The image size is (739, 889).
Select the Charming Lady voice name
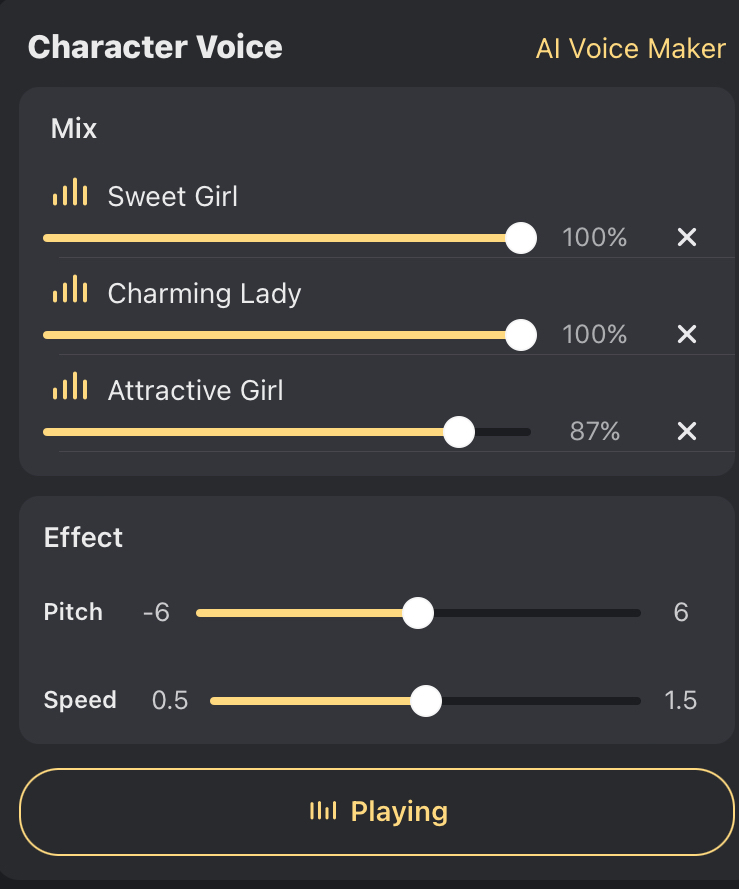[x=204, y=293]
